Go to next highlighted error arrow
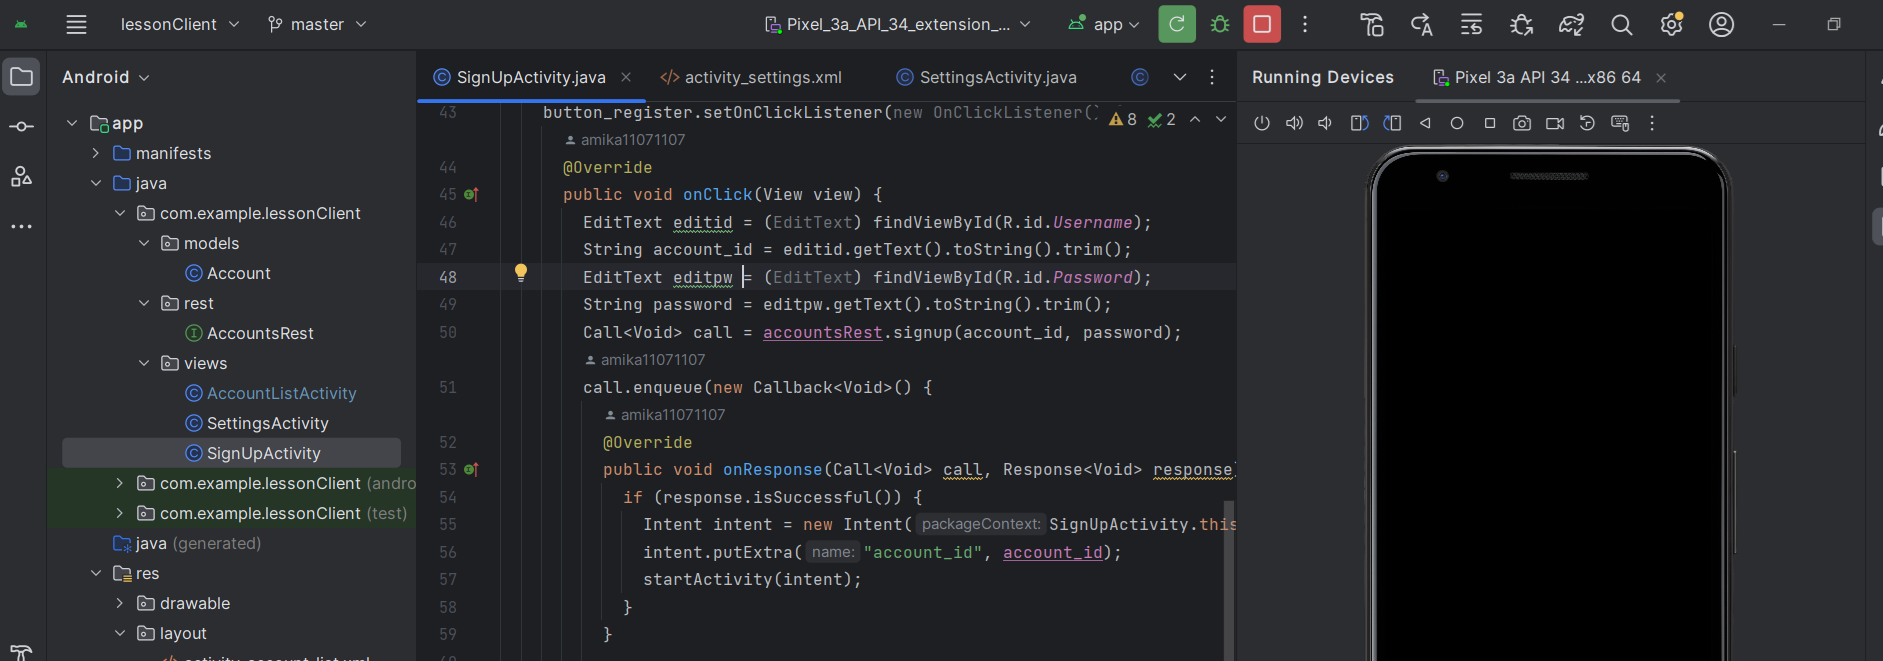 coord(1221,119)
